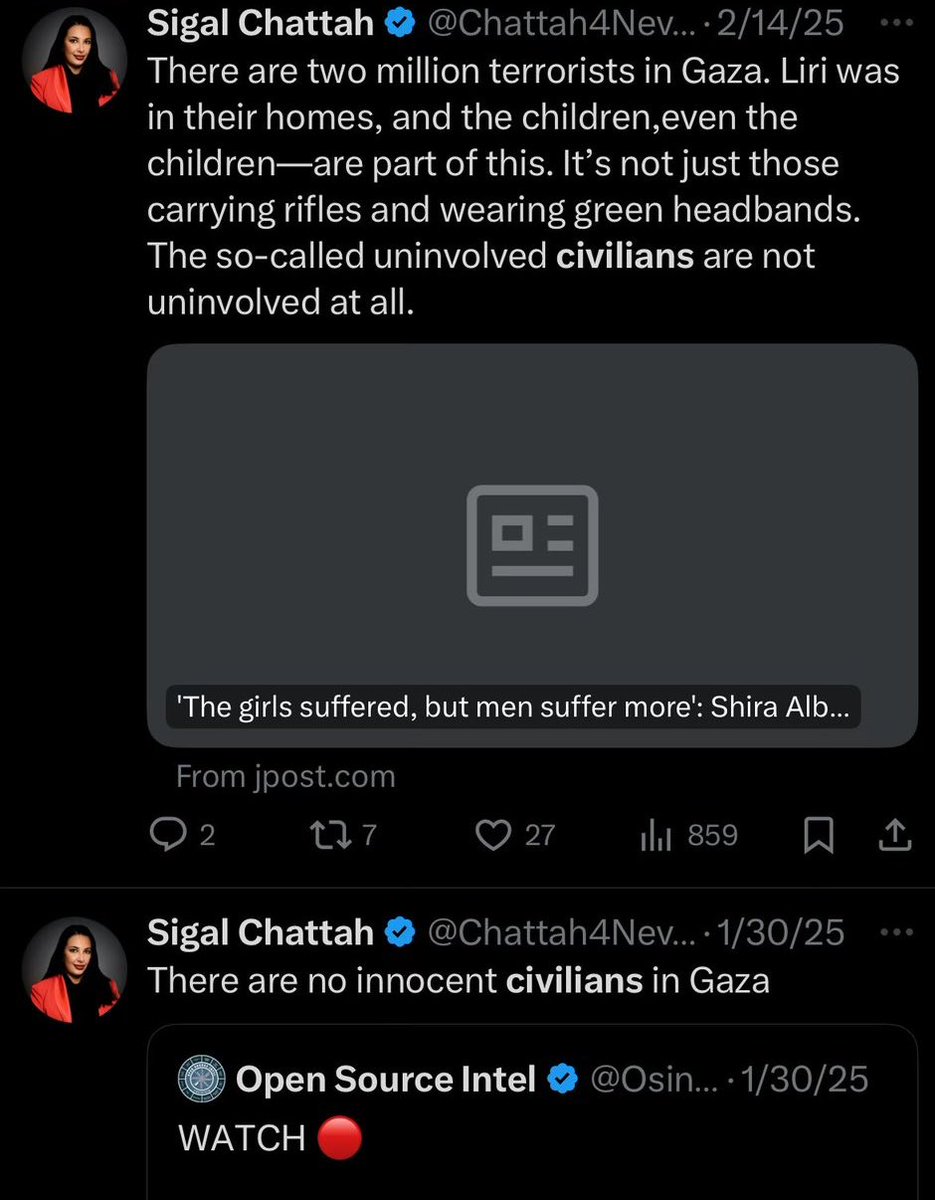Open more options for 1/30/25 post

[x=901, y=933]
